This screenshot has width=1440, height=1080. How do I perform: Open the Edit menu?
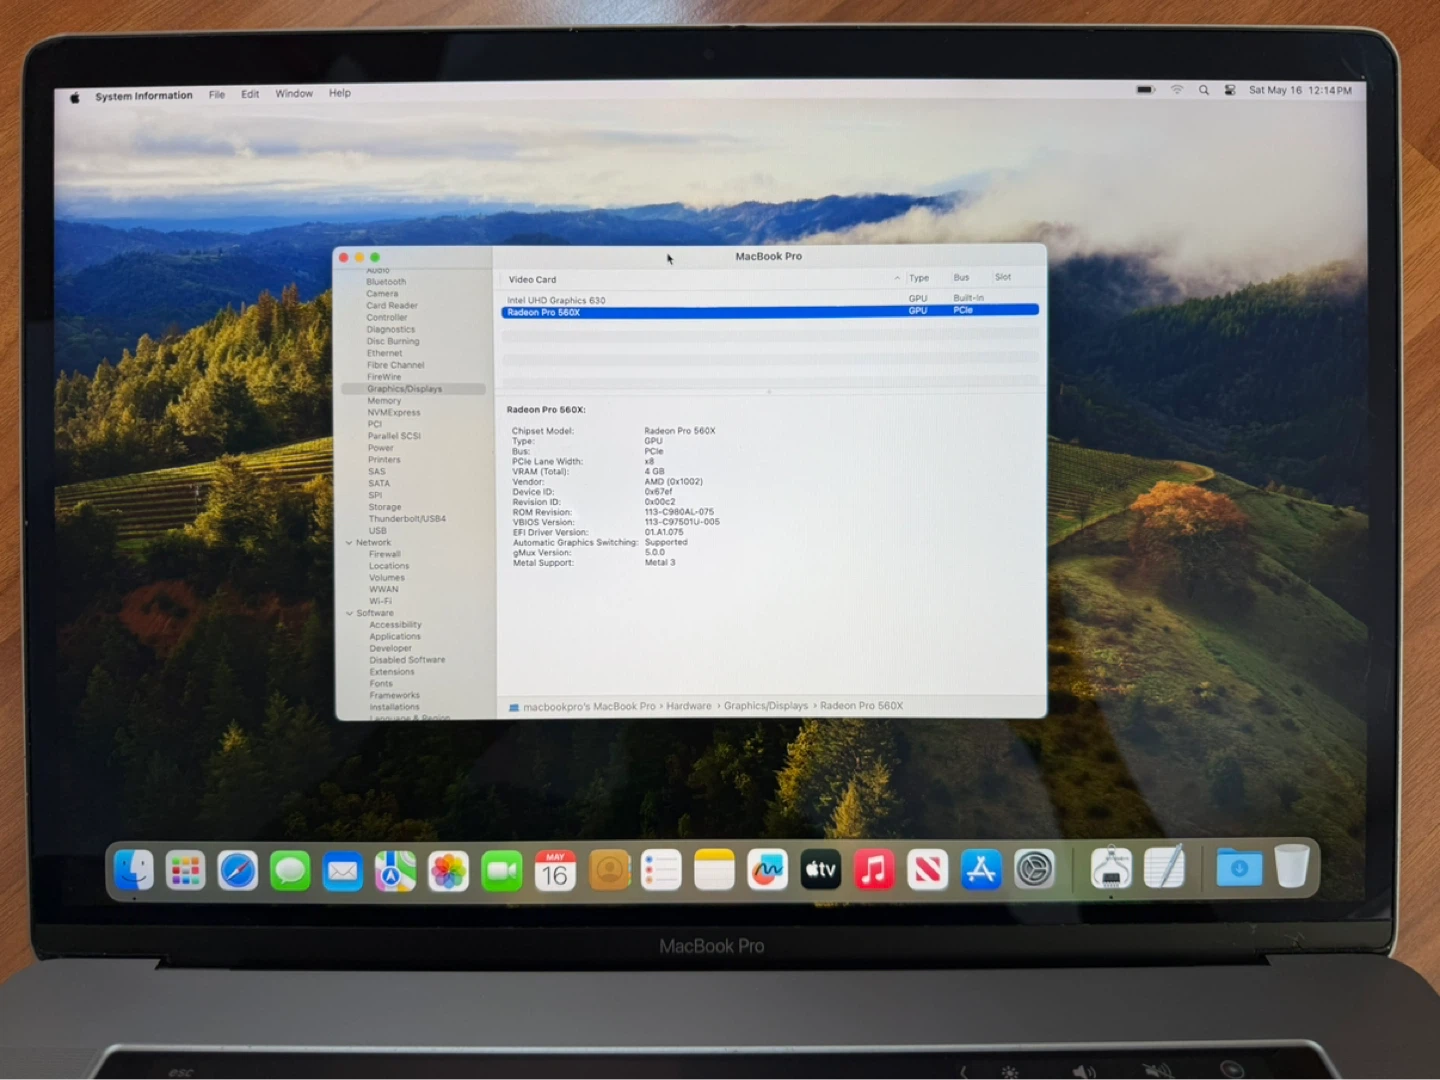click(250, 94)
